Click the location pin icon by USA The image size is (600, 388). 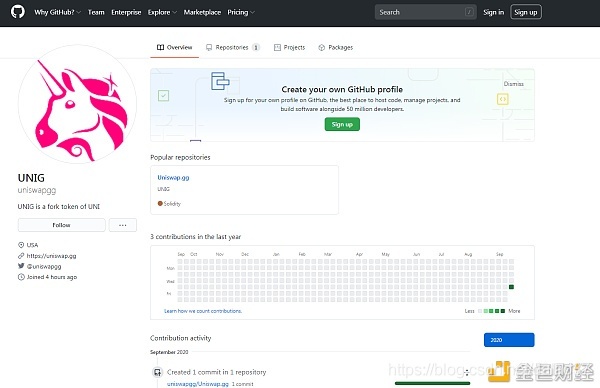pos(21,245)
